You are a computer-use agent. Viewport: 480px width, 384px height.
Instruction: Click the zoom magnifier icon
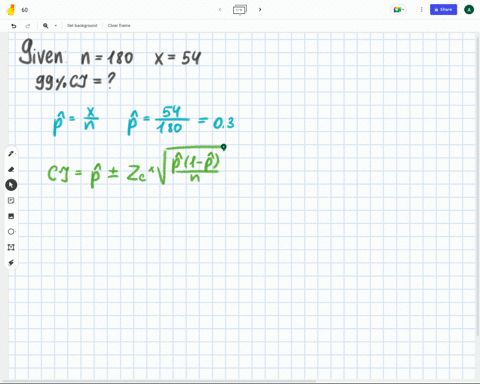point(46,26)
